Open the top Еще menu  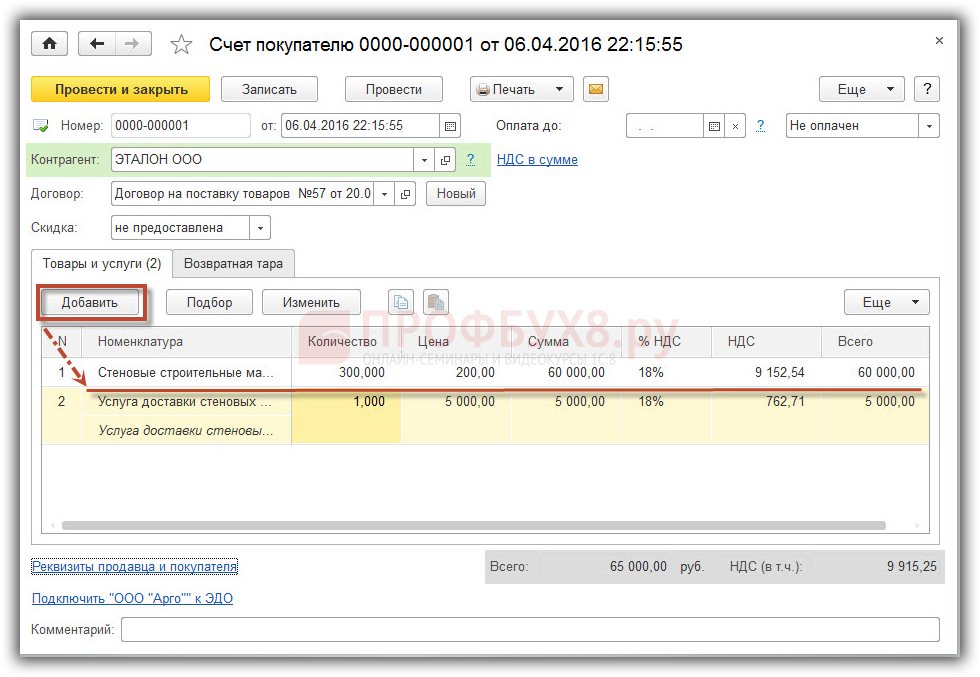tap(861, 89)
